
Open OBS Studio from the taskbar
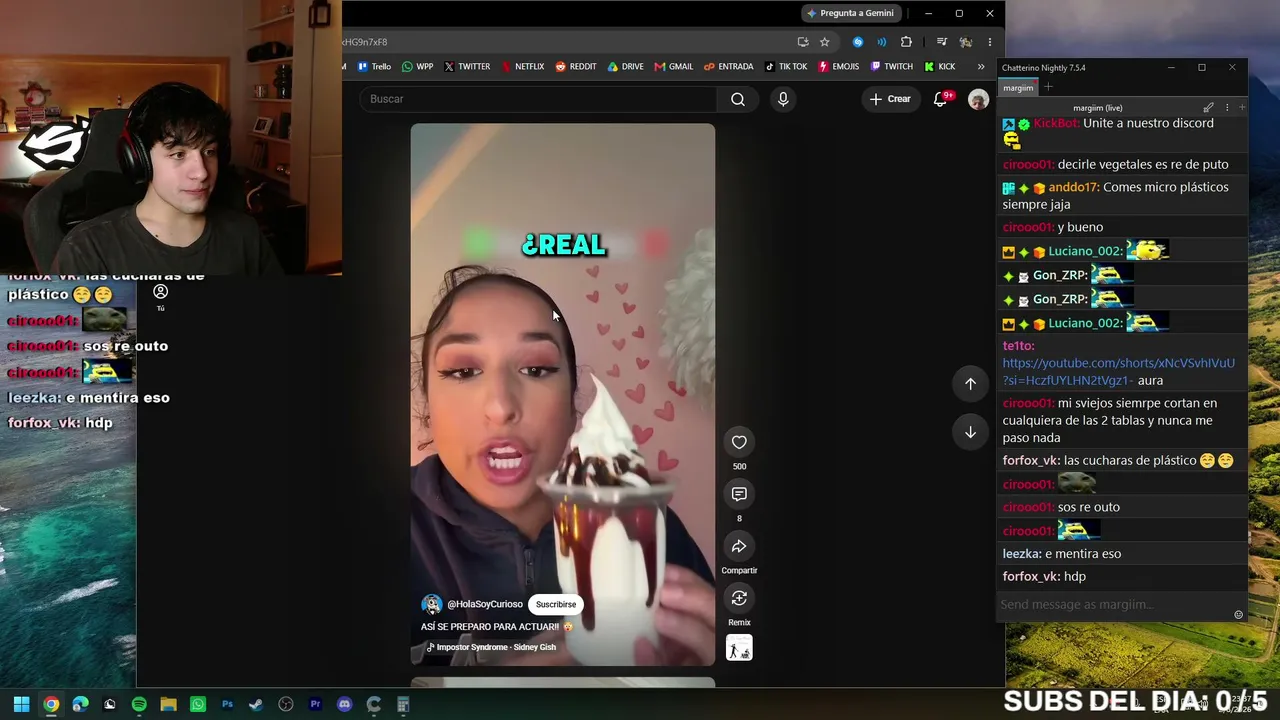tap(286, 704)
